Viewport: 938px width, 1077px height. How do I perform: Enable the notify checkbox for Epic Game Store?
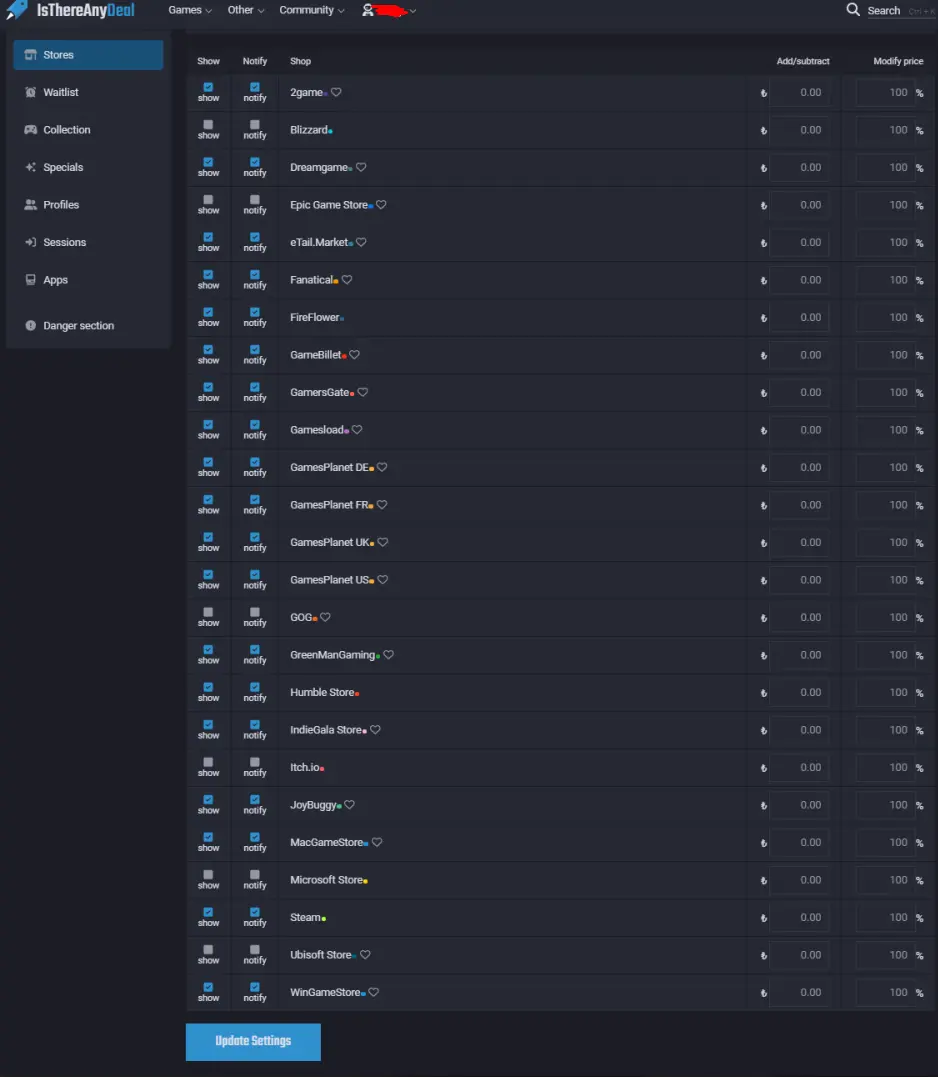pos(255,199)
